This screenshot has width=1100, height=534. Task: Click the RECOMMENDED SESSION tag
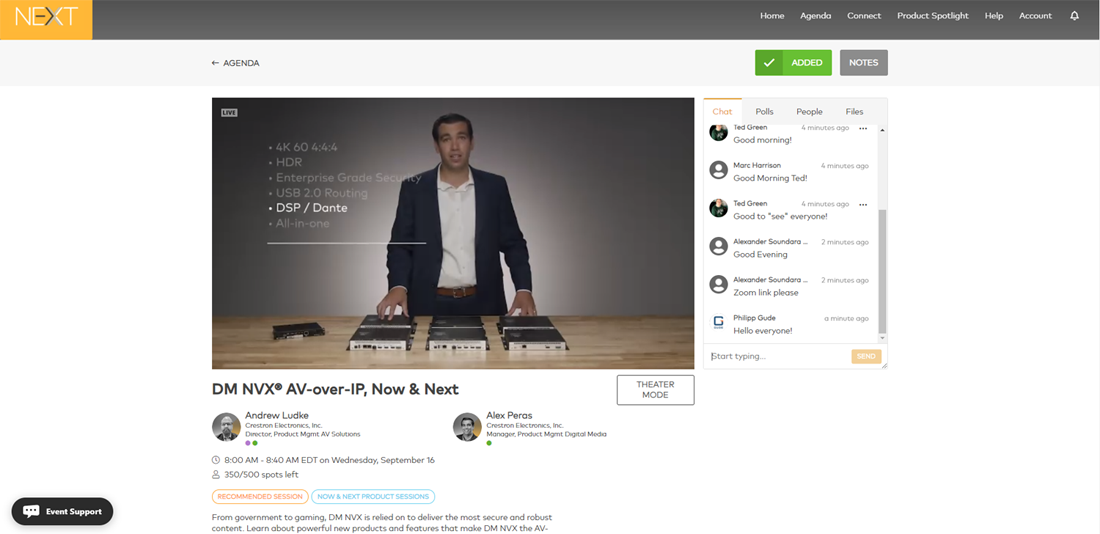(x=260, y=497)
